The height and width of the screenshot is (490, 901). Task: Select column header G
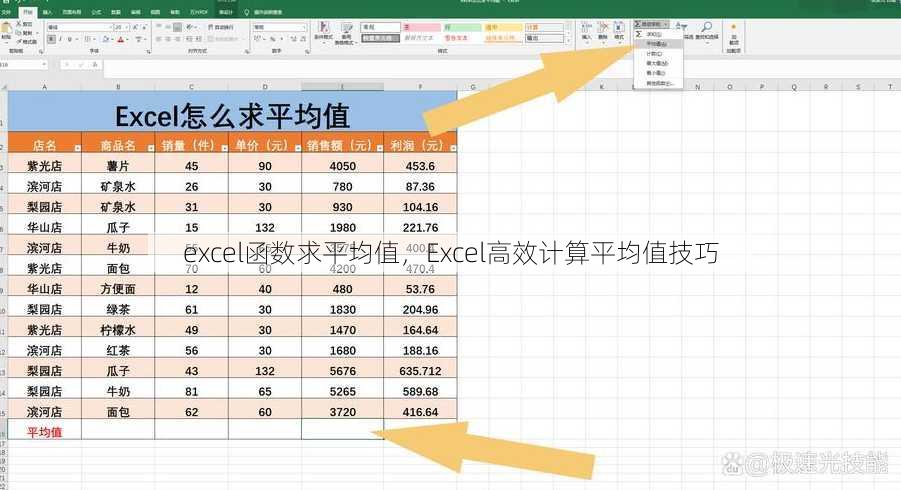472,87
